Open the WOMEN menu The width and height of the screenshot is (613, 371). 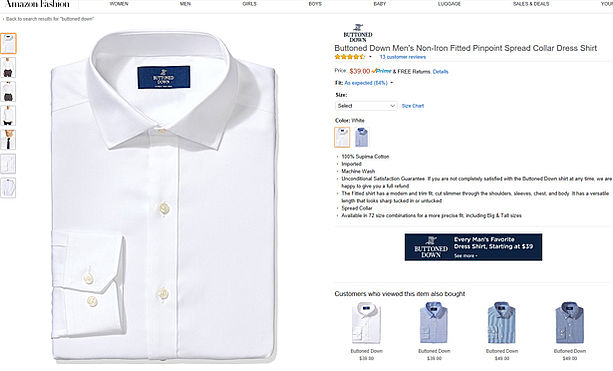click(x=119, y=4)
